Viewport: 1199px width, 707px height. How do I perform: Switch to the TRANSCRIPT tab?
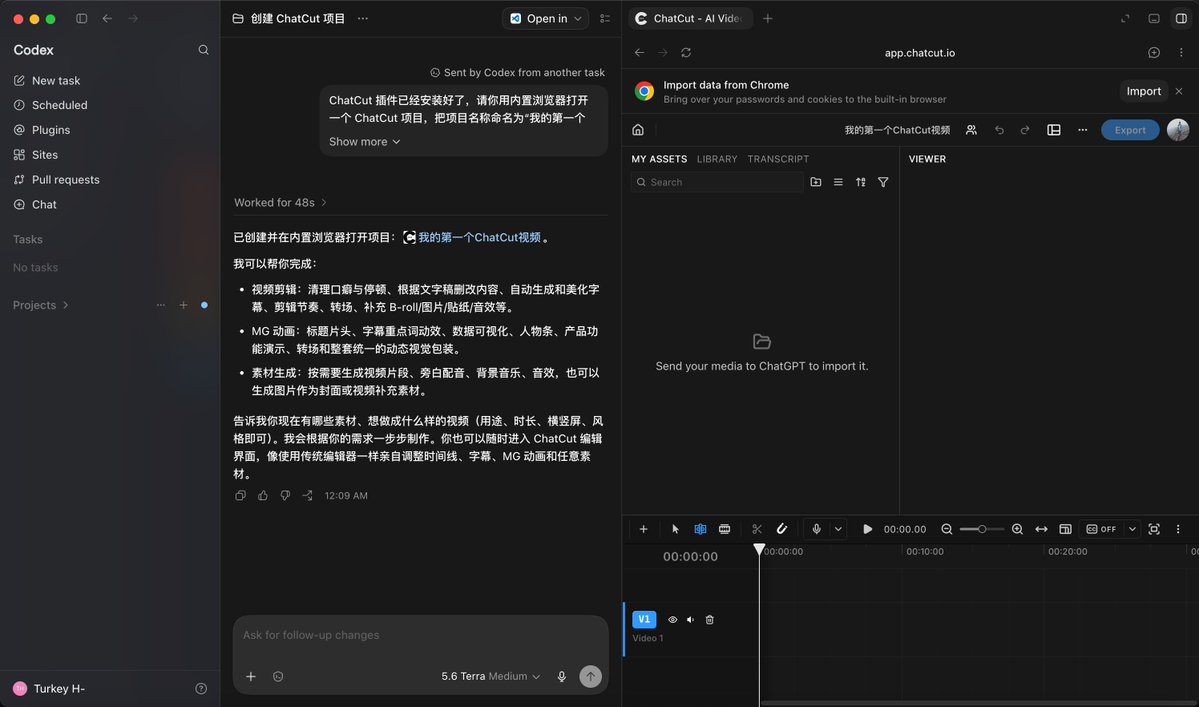click(x=778, y=159)
